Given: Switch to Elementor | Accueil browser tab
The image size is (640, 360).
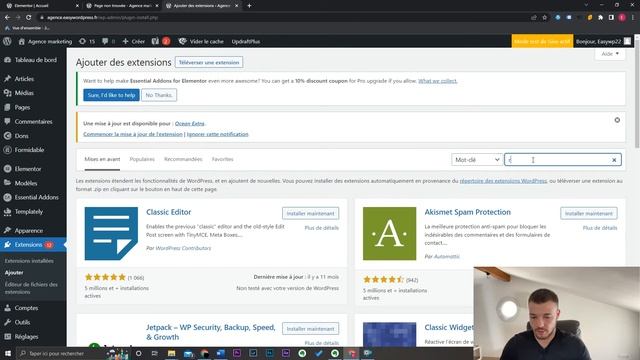Looking at the screenshot, I should (x=41, y=6).
